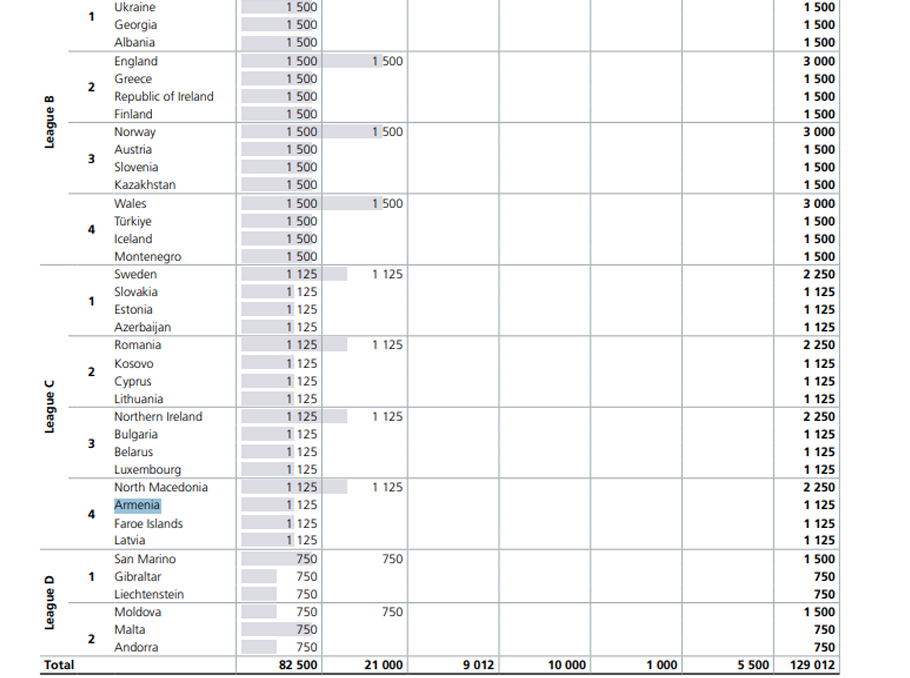Select the Montenegro row label
The width and height of the screenshot is (910, 678).
pos(147,257)
